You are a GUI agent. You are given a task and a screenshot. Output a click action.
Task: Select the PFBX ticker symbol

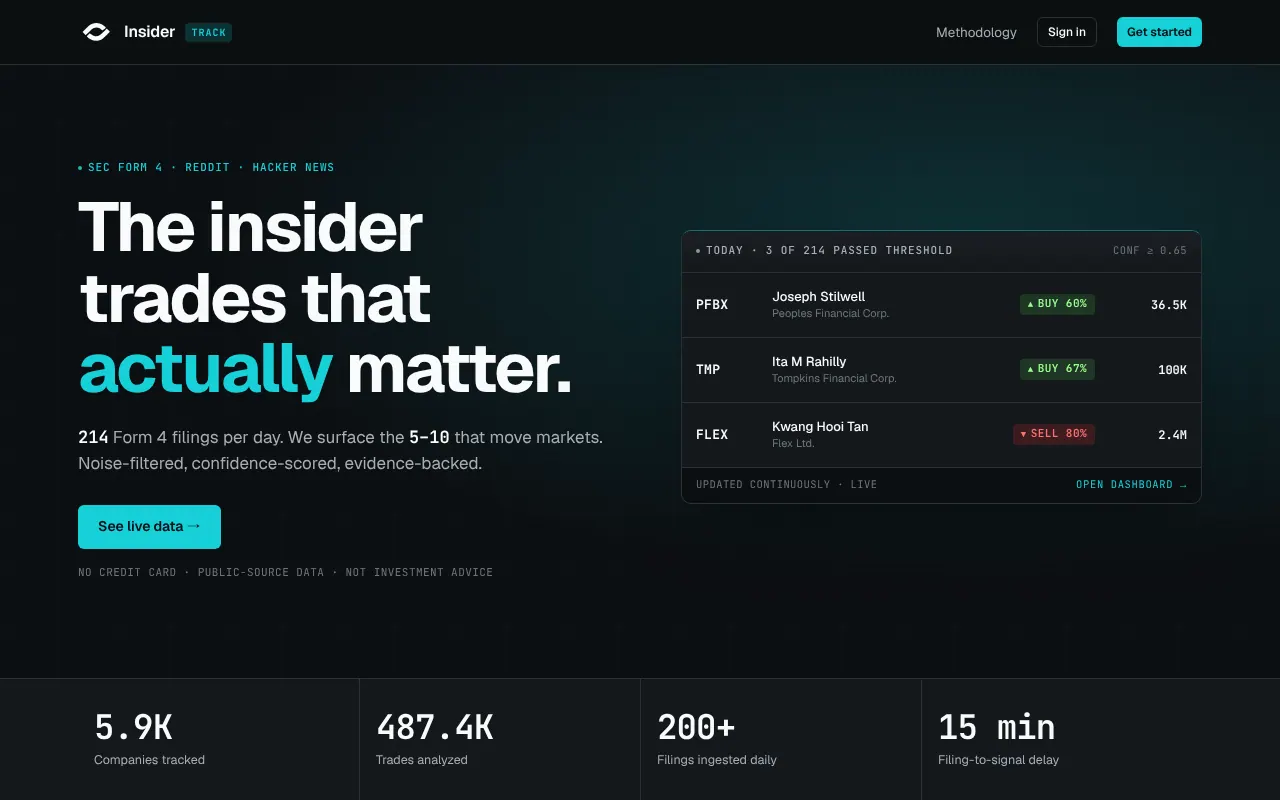[x=712, y=305]
